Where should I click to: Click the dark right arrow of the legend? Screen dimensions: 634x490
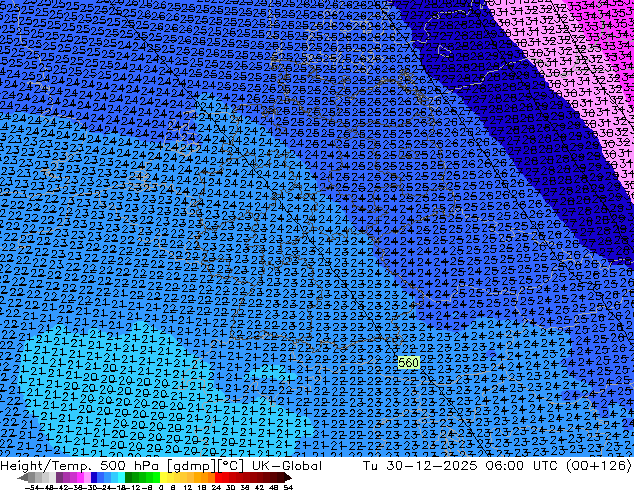[x=287, y=478]
